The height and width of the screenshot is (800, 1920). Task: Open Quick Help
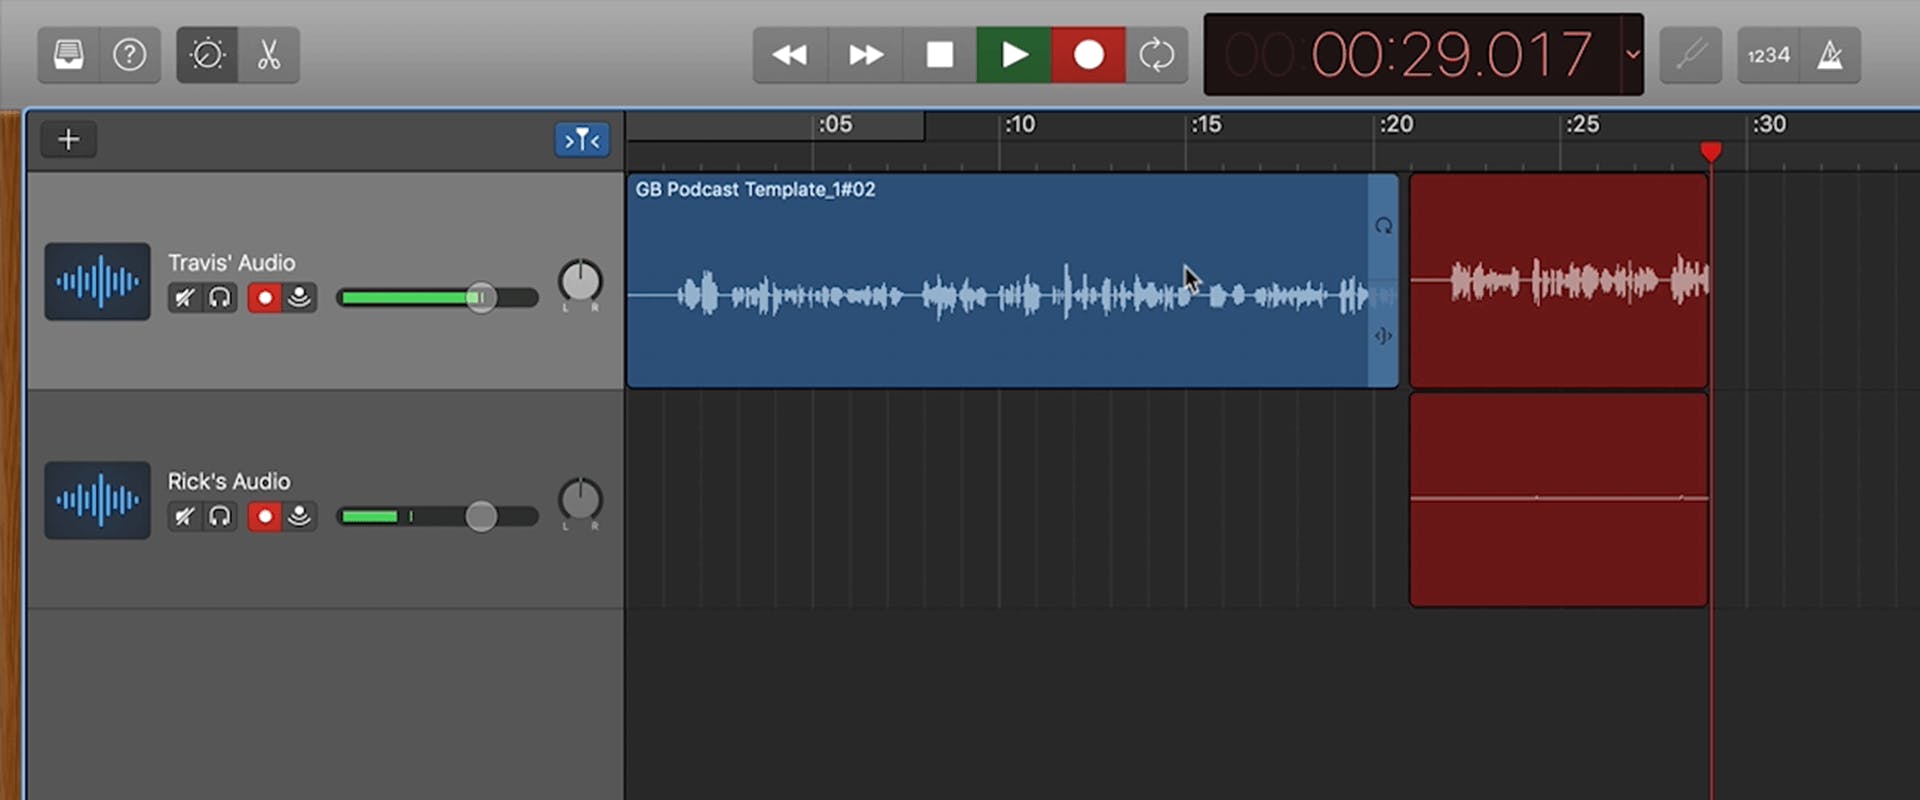[x=129, y=55]
